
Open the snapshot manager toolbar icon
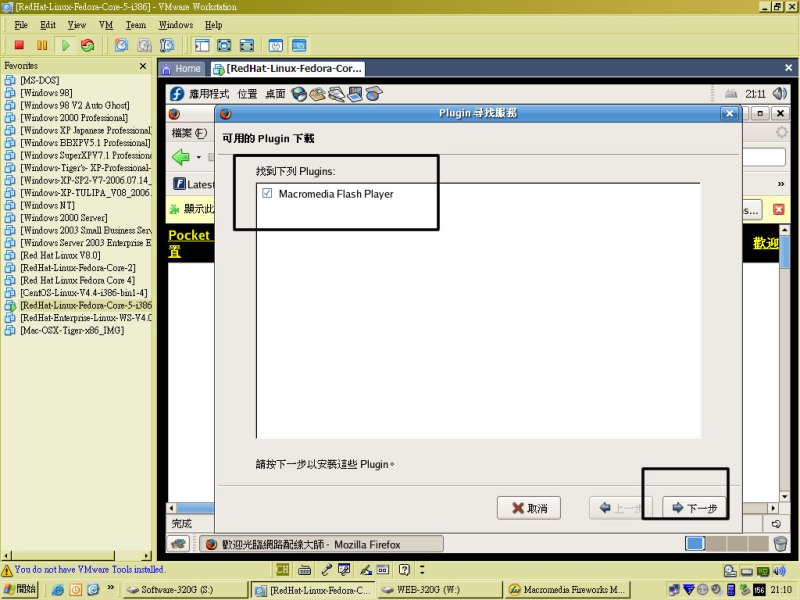pos(167,45)
